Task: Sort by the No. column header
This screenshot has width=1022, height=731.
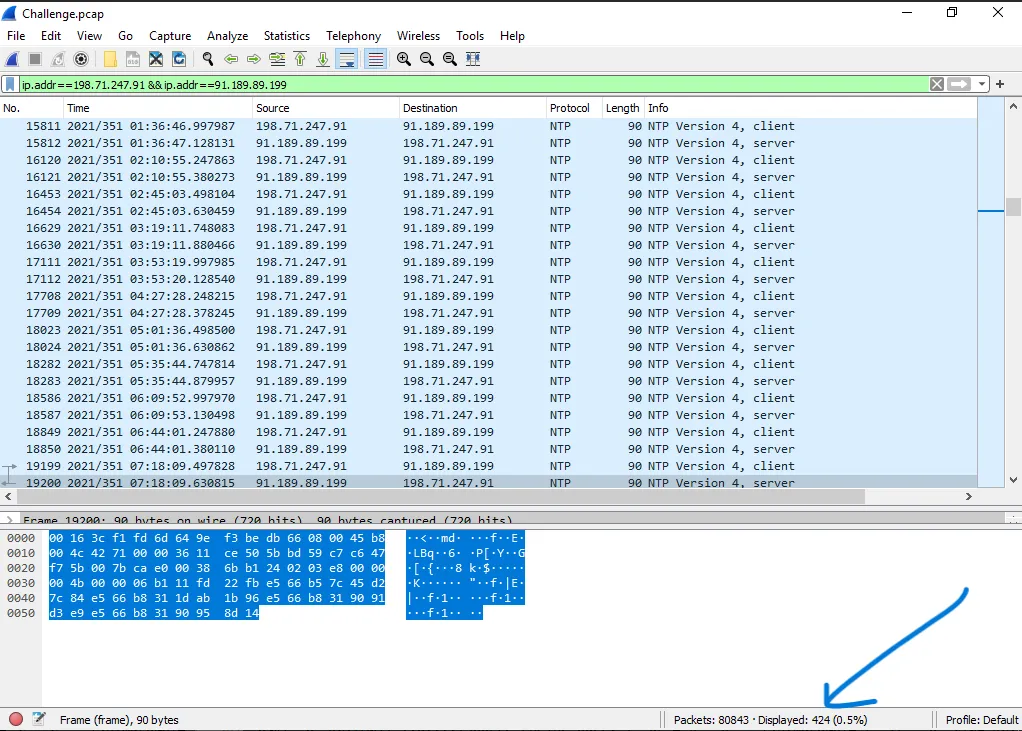Action: point(31,108)
